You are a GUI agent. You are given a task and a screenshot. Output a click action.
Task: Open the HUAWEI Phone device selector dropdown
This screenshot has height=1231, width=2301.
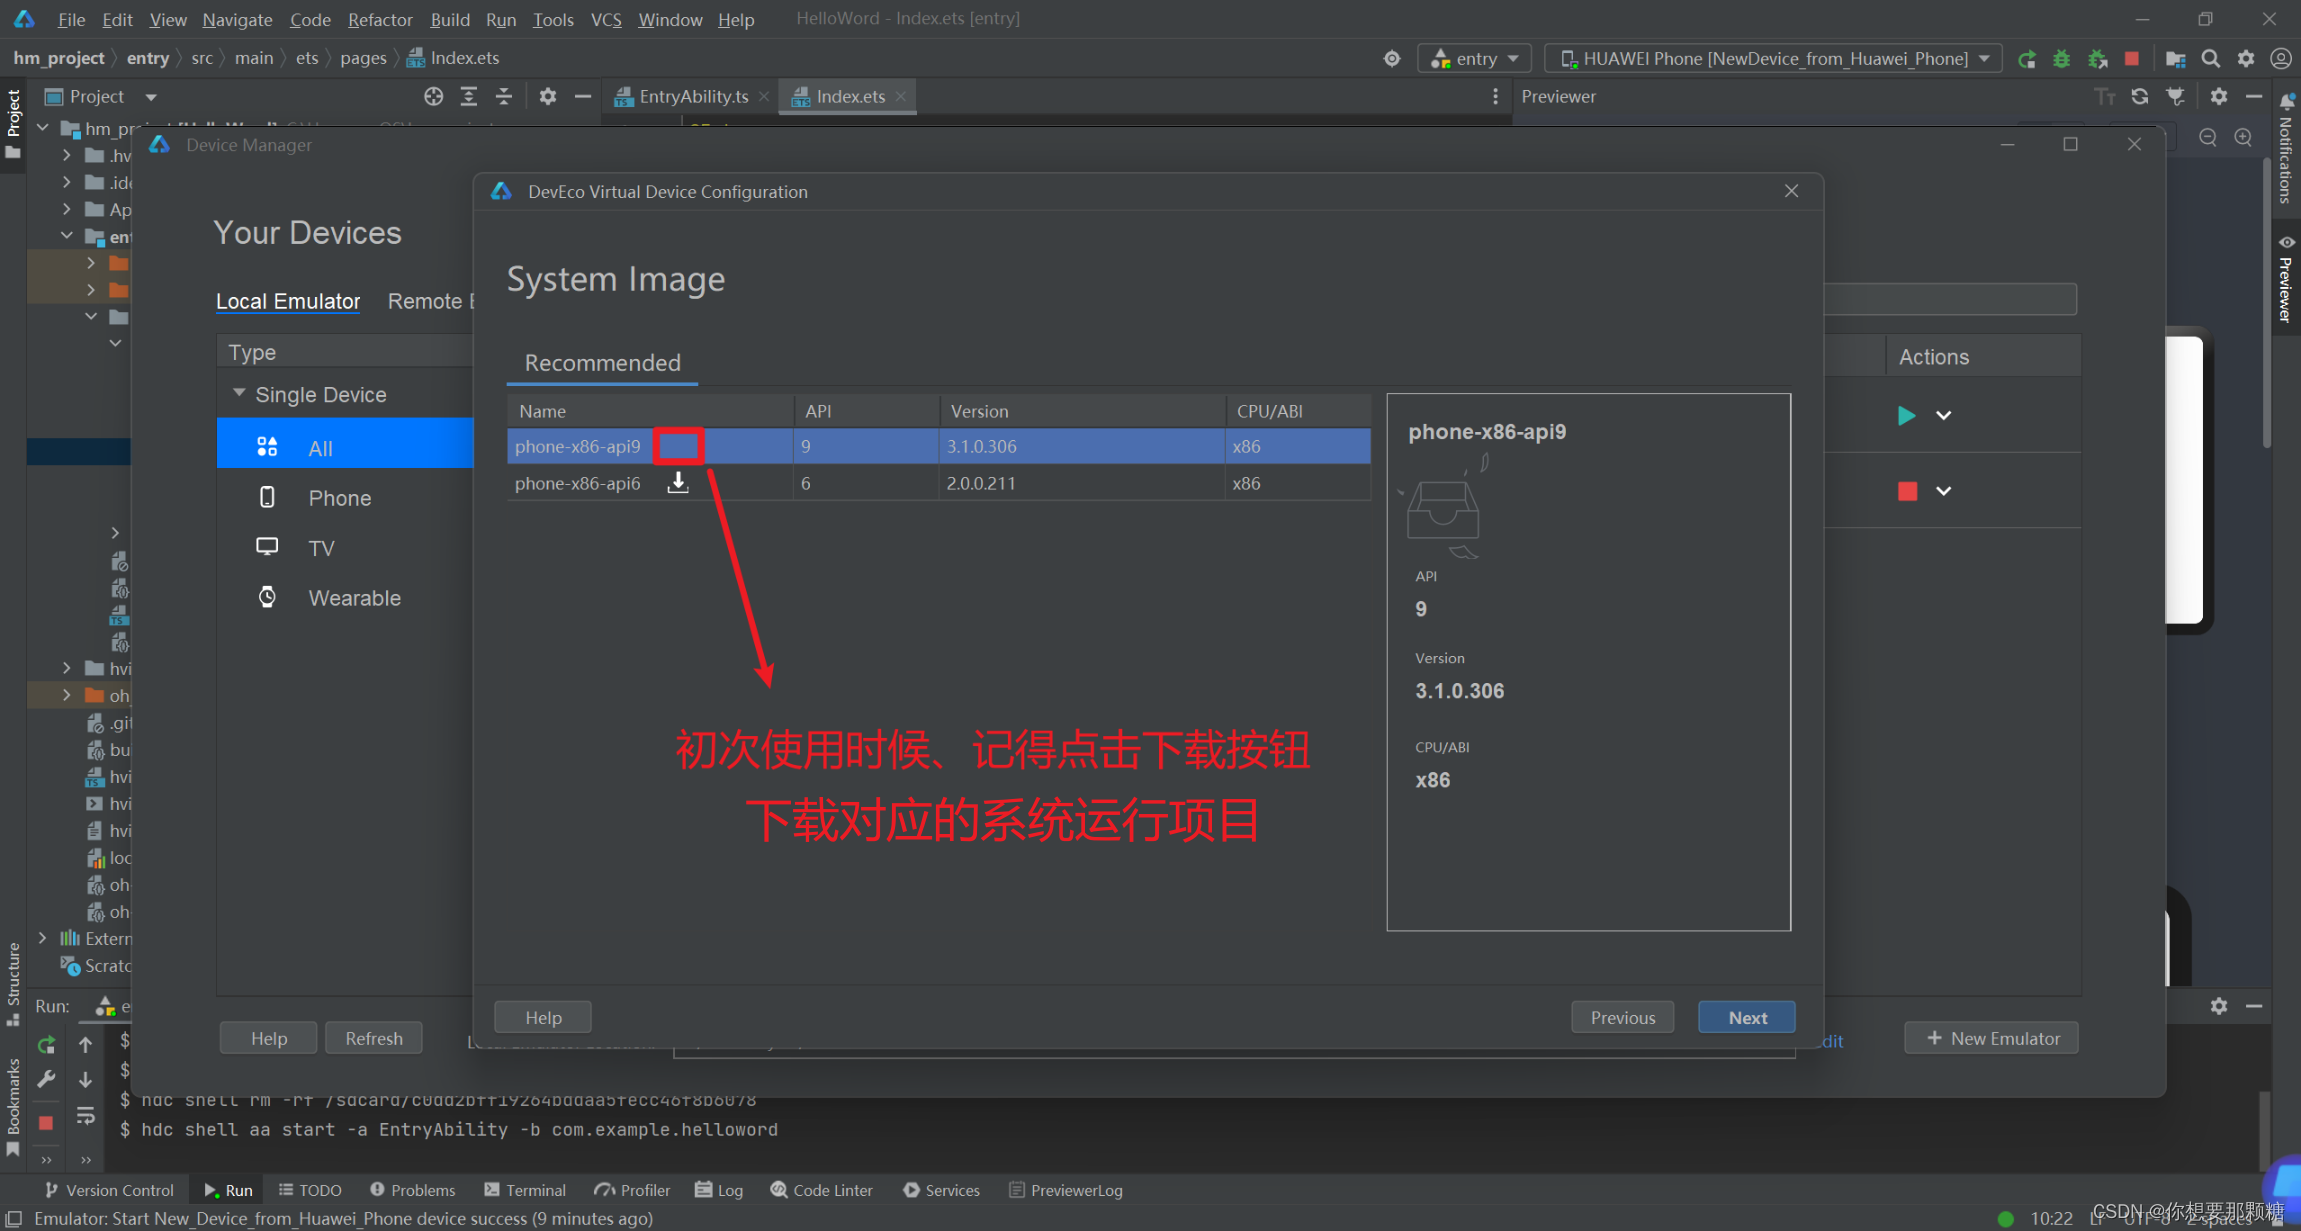pyautogui.click(x=1774, y=59)
